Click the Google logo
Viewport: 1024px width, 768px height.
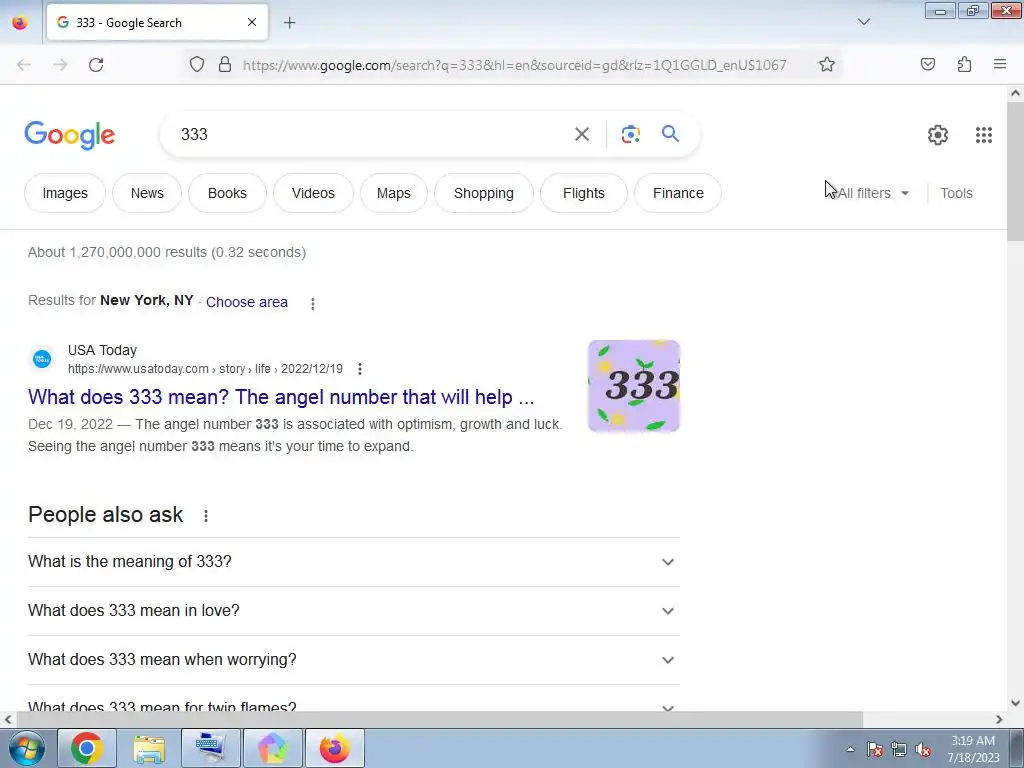tap(70, 135)
